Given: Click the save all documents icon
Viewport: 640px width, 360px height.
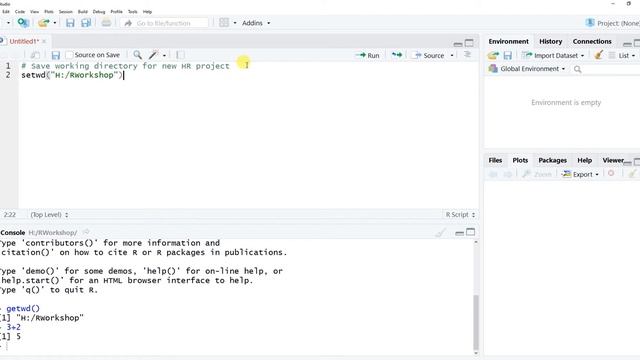Looking at the screenshot, I should [86, 23].
